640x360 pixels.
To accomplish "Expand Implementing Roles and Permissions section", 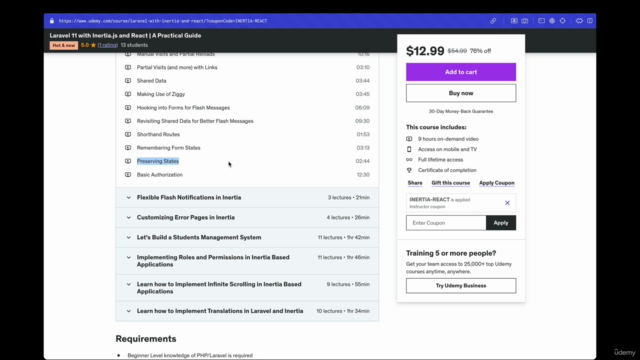I will 247,261.
